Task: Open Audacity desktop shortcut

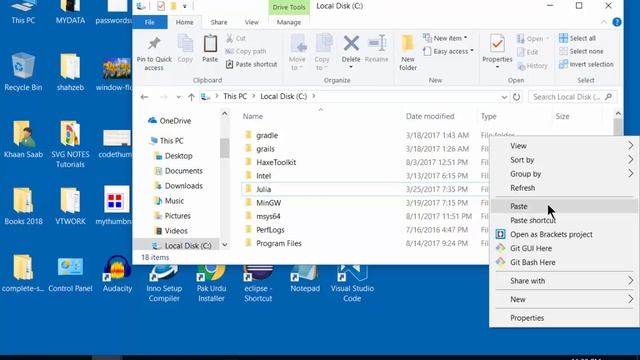Action: pyautogui.click(x=117, y=274)
